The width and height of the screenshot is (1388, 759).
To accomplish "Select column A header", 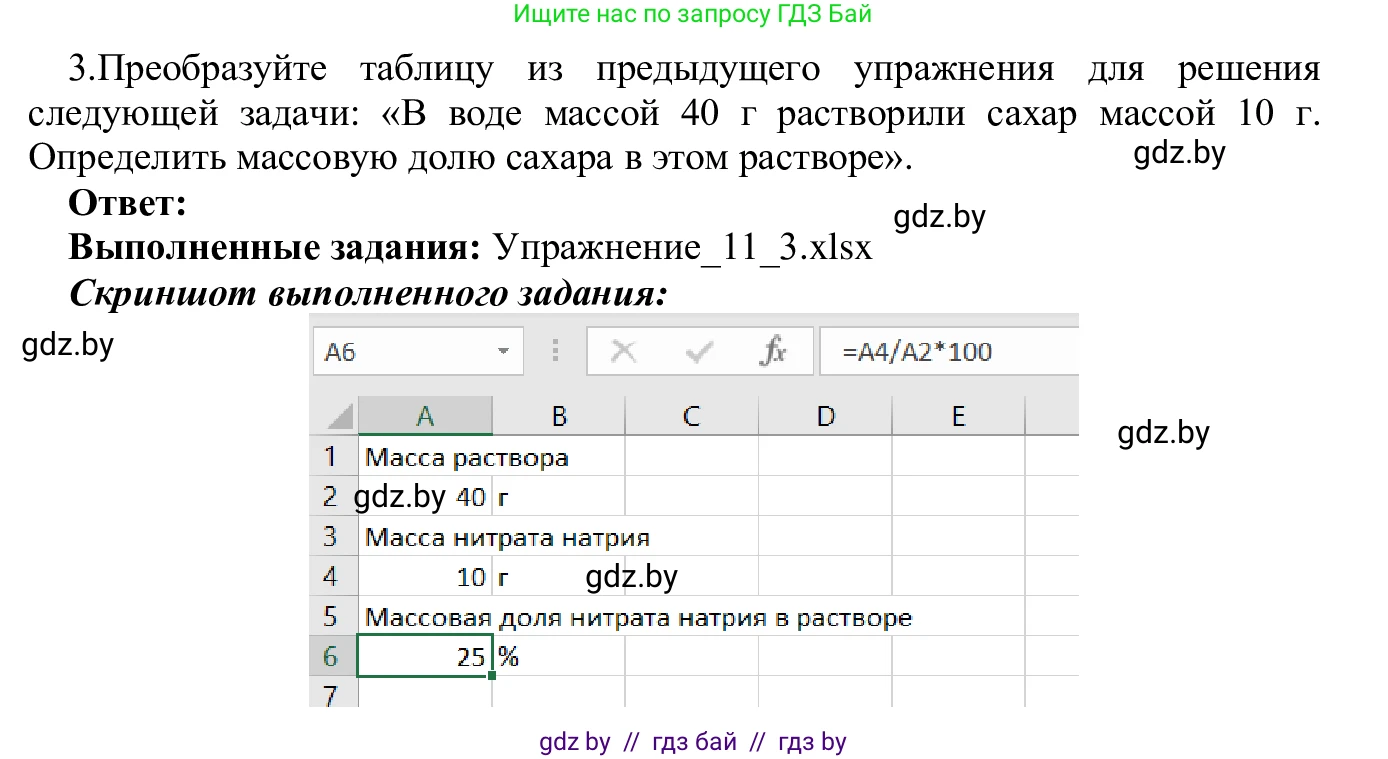I will (425, 416).
